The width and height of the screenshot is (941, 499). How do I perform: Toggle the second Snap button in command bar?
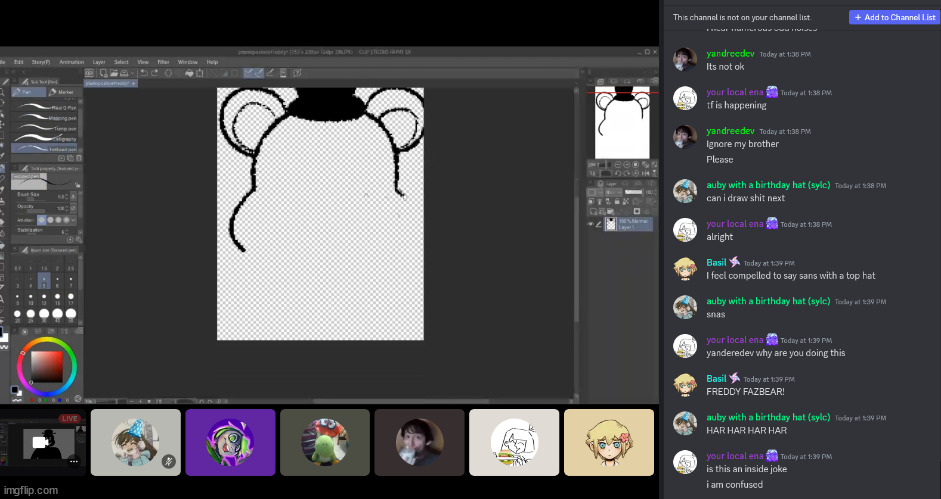[259, 73]
